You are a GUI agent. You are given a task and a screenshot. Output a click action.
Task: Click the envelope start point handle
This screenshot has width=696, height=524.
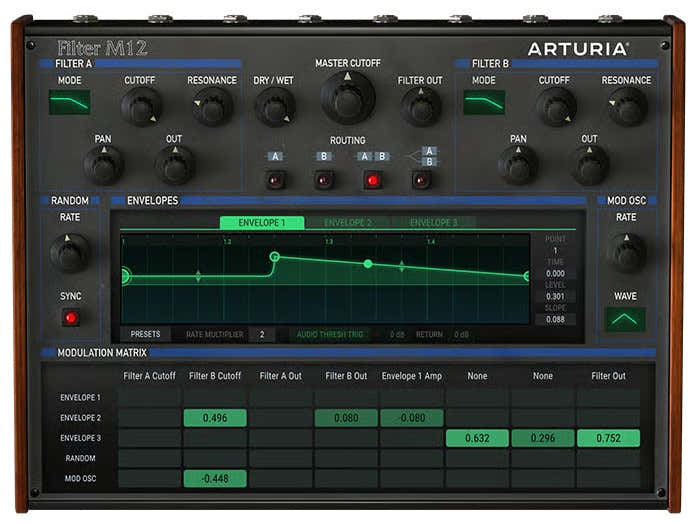pyautogui.click(x=125, y=276)
